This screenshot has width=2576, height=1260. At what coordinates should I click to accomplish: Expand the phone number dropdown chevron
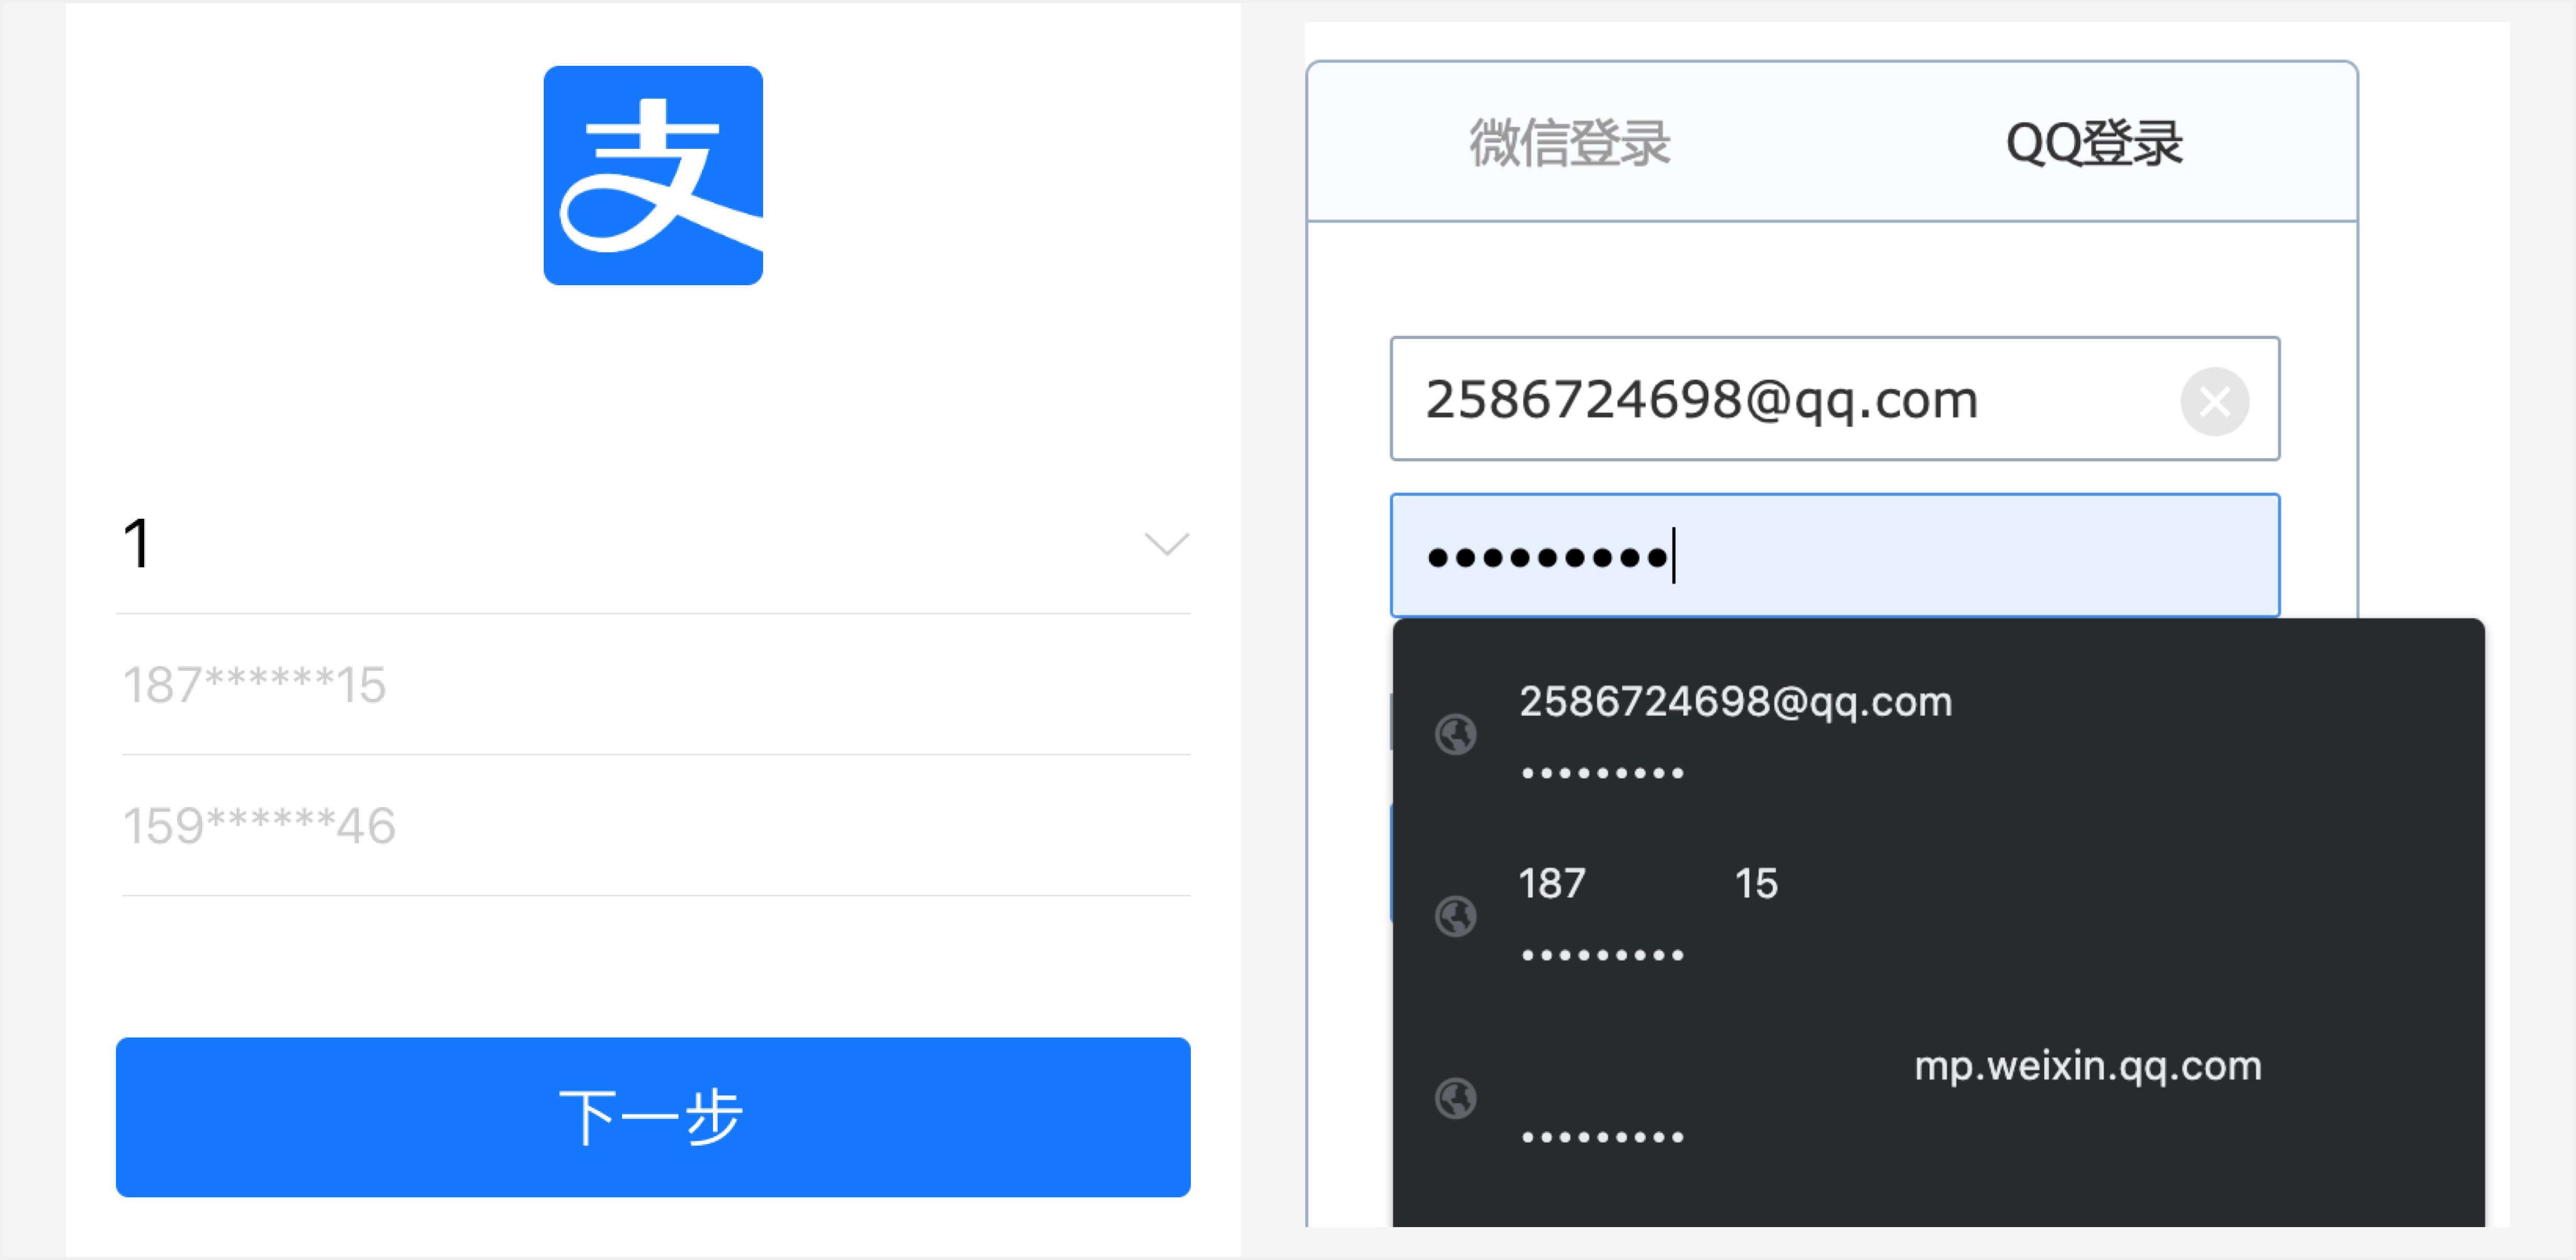click(x=1166, y=543)
